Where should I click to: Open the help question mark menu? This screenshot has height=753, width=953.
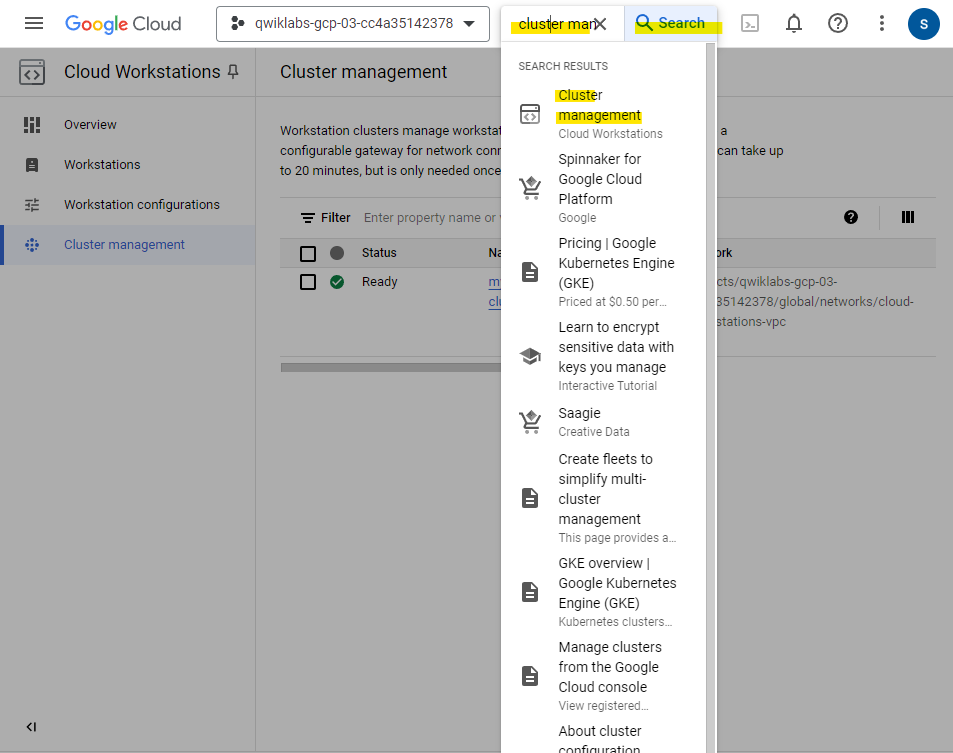(x=838, y=24)
